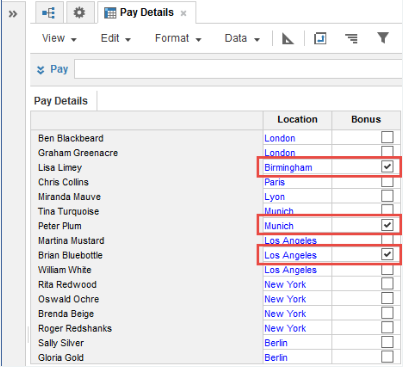Open New York link for Rita Redwood

coord(285,285)
